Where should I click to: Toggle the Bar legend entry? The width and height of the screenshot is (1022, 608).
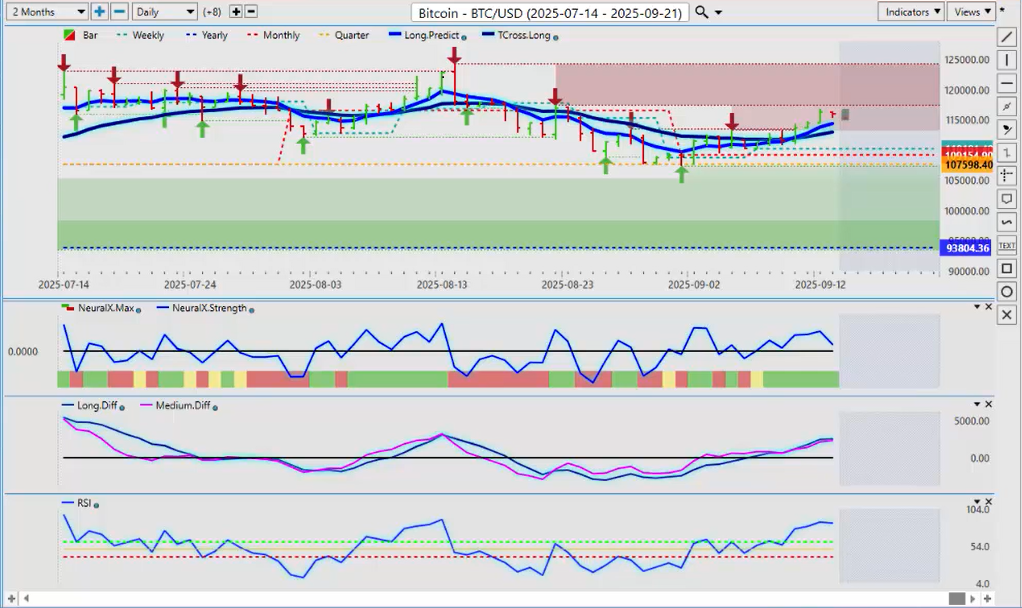coord(81,35)
